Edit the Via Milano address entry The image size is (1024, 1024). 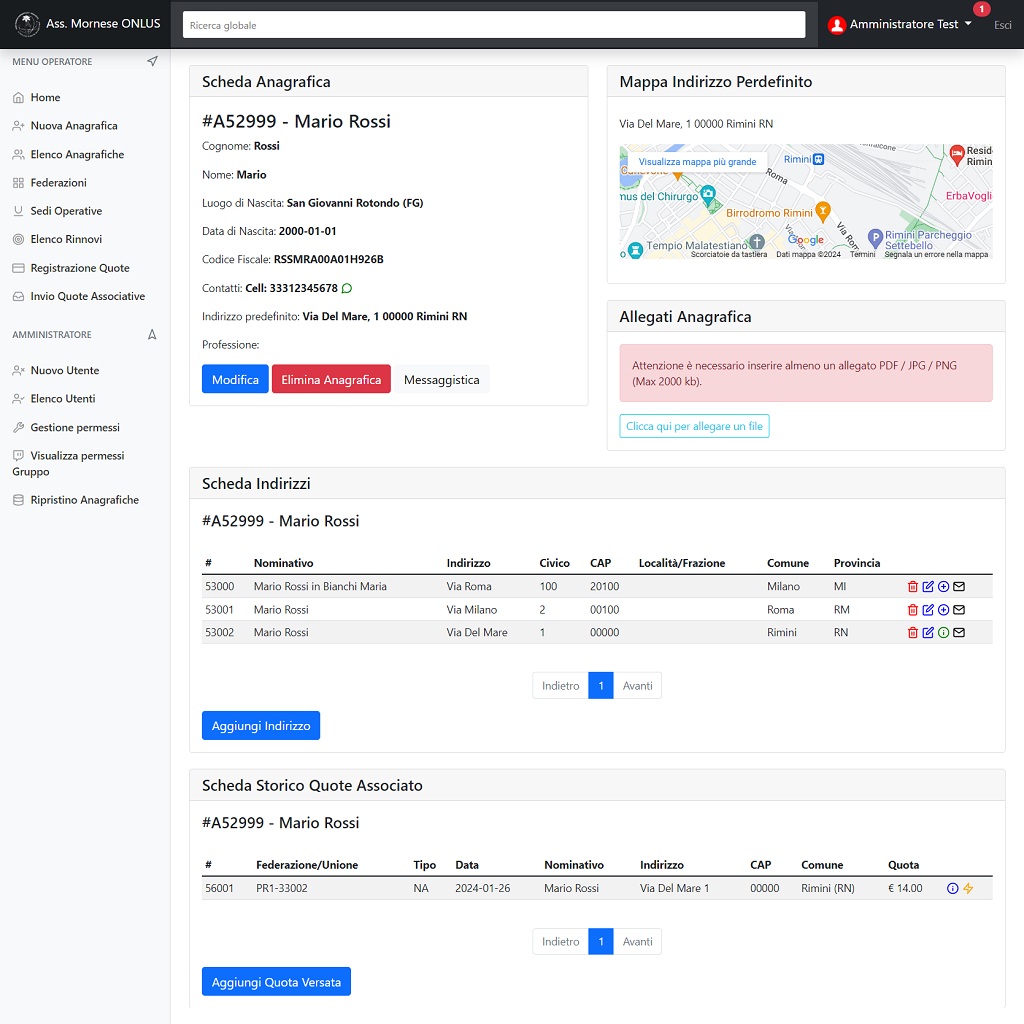[928, 610]
